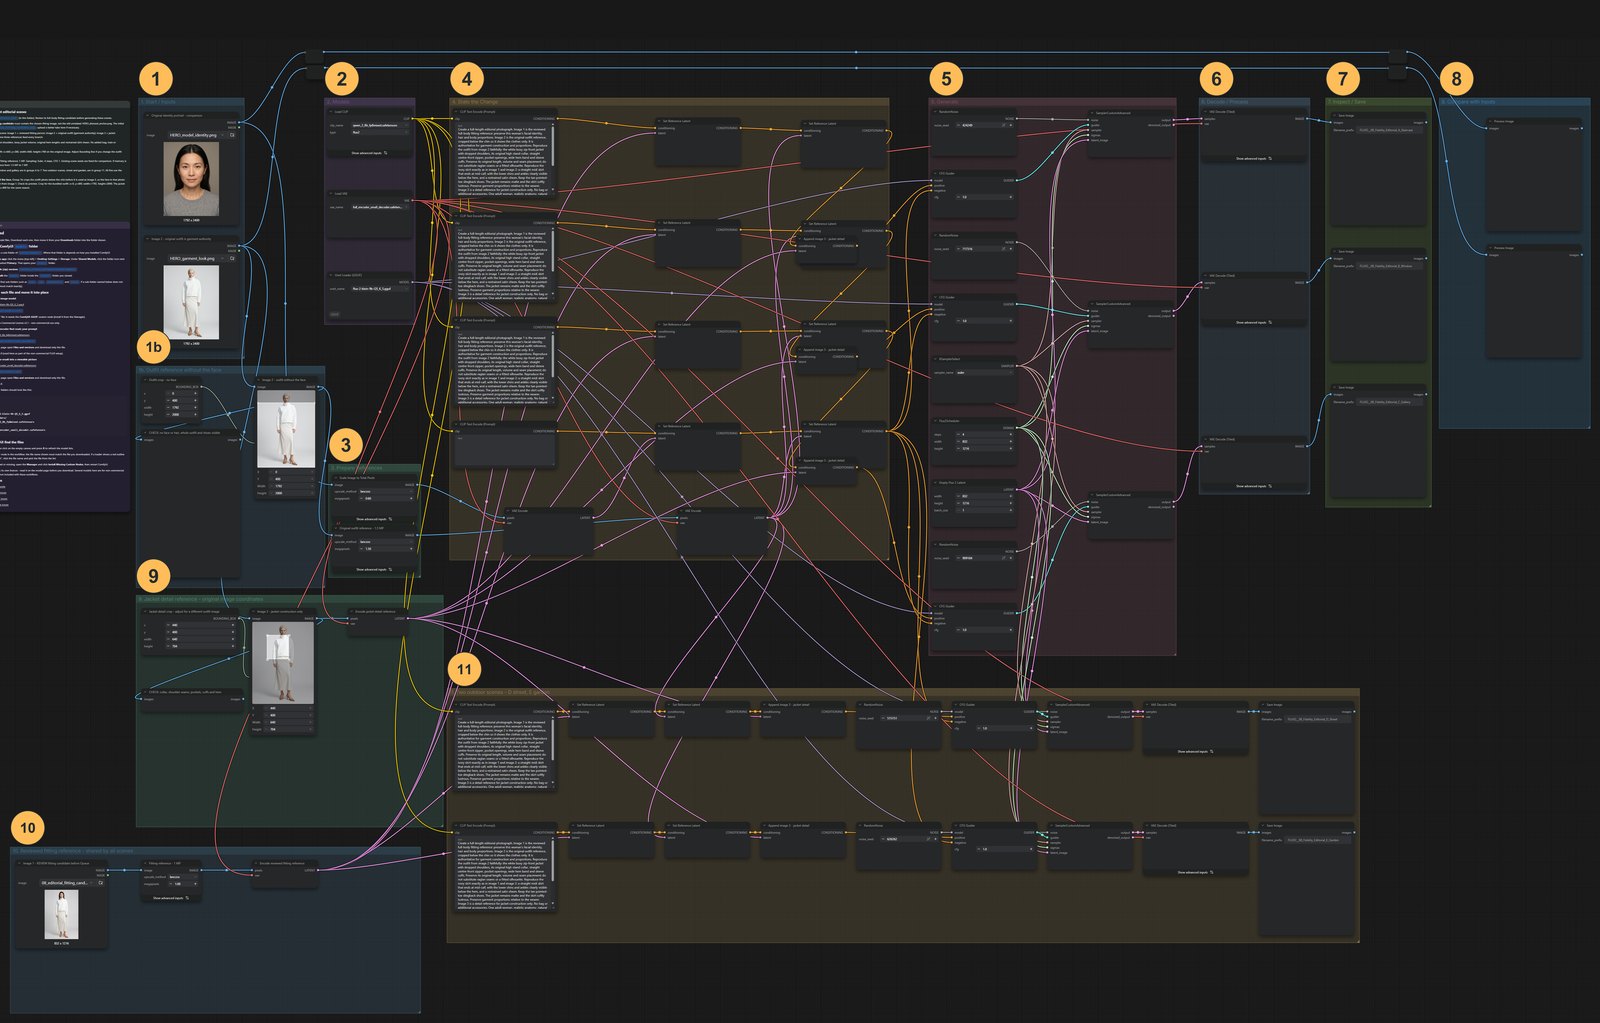This screenshot has height=1023, width=1600.
Task: Select the '1. Start / Inputs' group title
Action: [158, 102]
